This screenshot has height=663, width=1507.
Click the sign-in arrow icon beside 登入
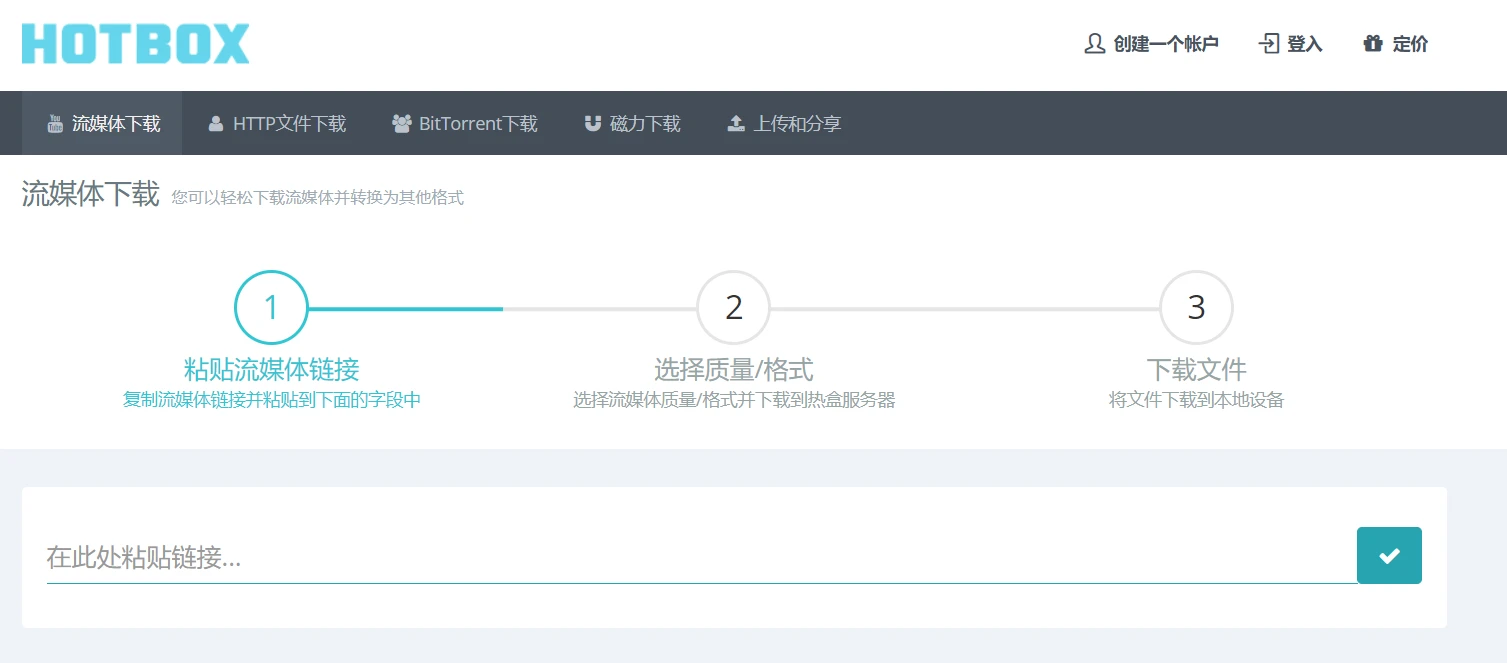pyautogui.click(x=1269, y=44)
